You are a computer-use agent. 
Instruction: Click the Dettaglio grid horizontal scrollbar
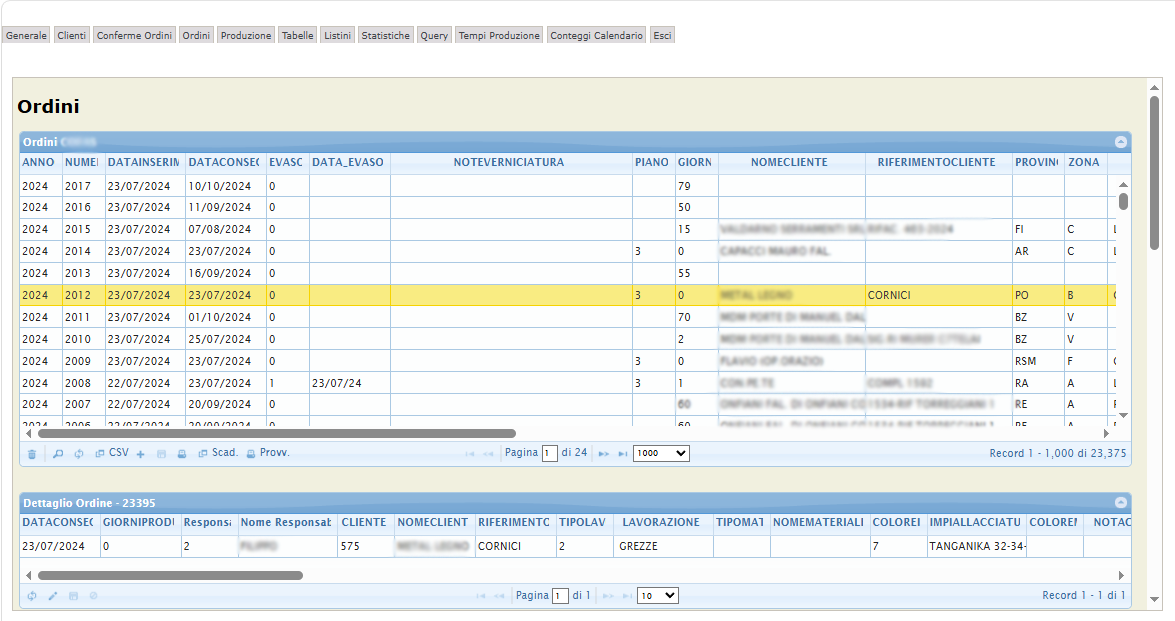coord(170,576)
